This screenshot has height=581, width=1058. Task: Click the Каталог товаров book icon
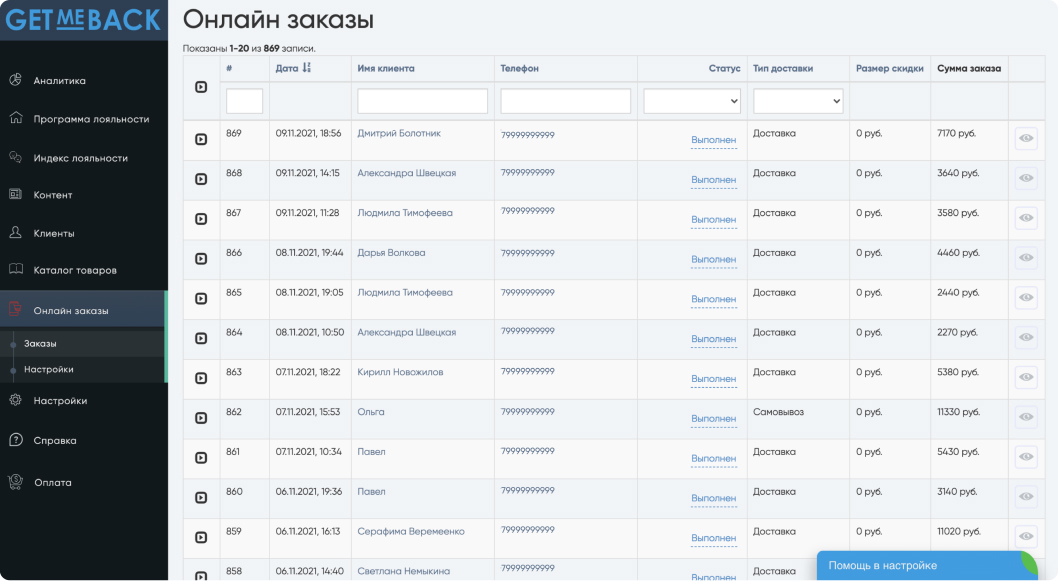click(15, 269)
